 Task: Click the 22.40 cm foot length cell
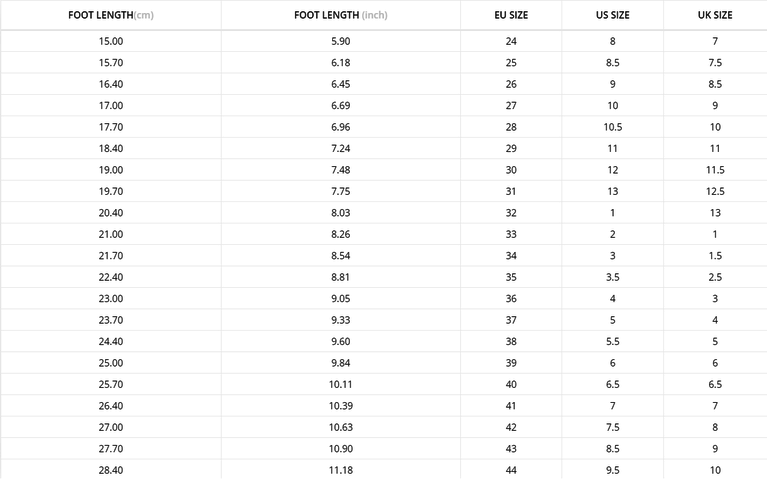[111, 277]
